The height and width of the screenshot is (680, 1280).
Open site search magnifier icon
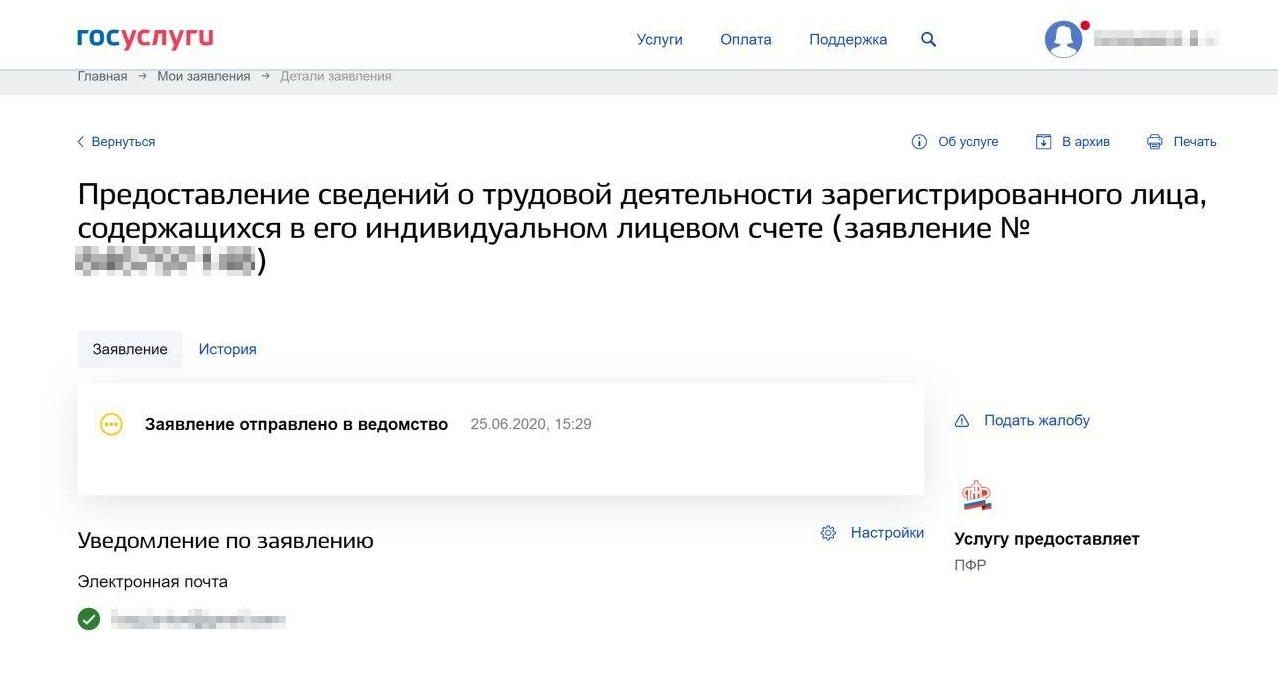point(928,40)
